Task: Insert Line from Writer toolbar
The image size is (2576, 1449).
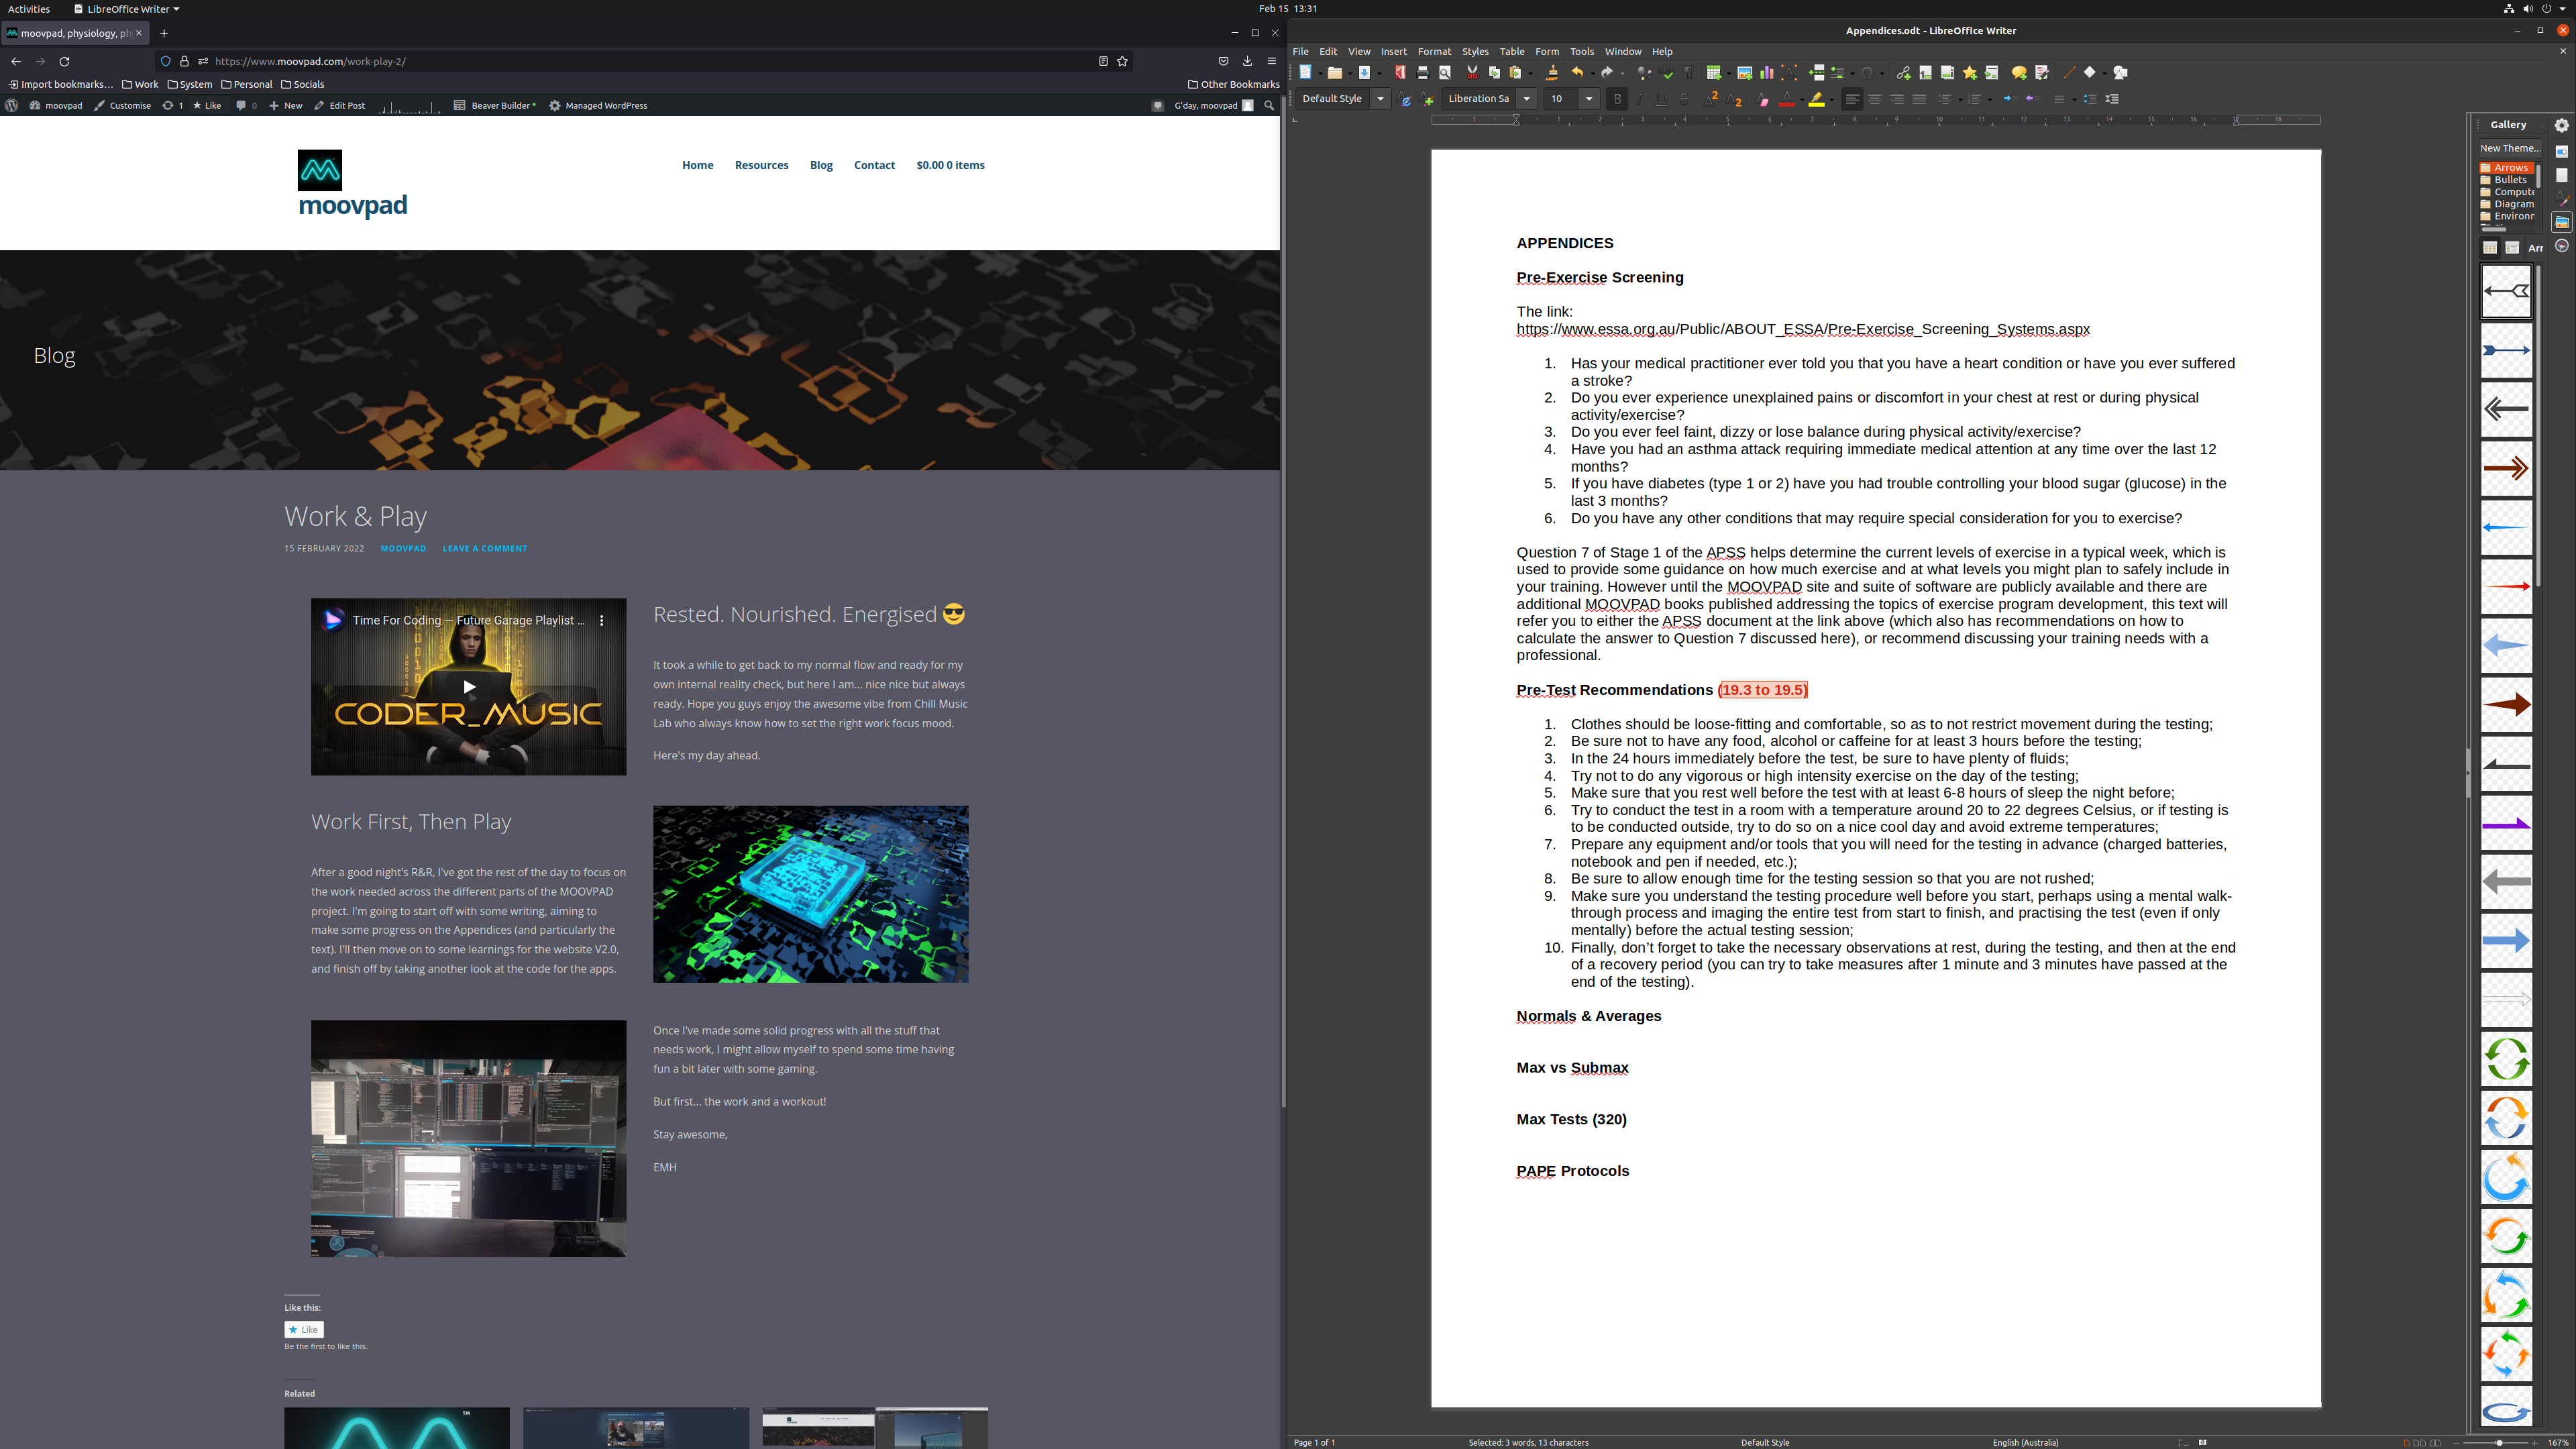Action: pos(2069,72)
